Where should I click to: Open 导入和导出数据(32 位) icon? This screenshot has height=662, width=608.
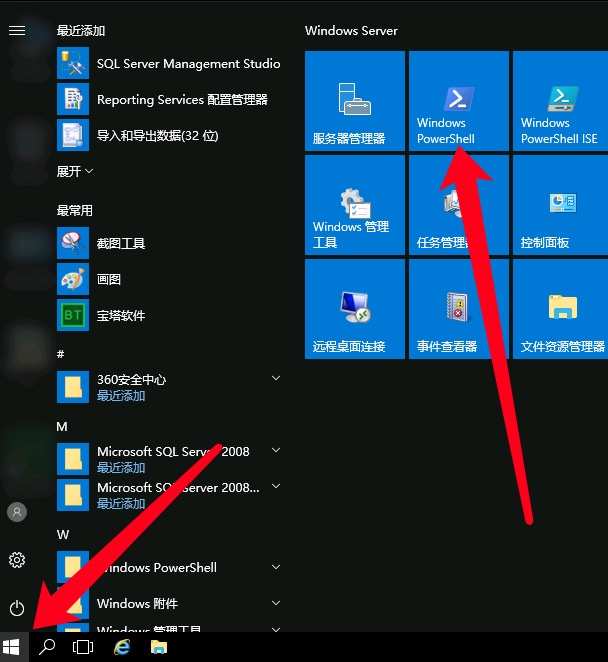point(73,135)
